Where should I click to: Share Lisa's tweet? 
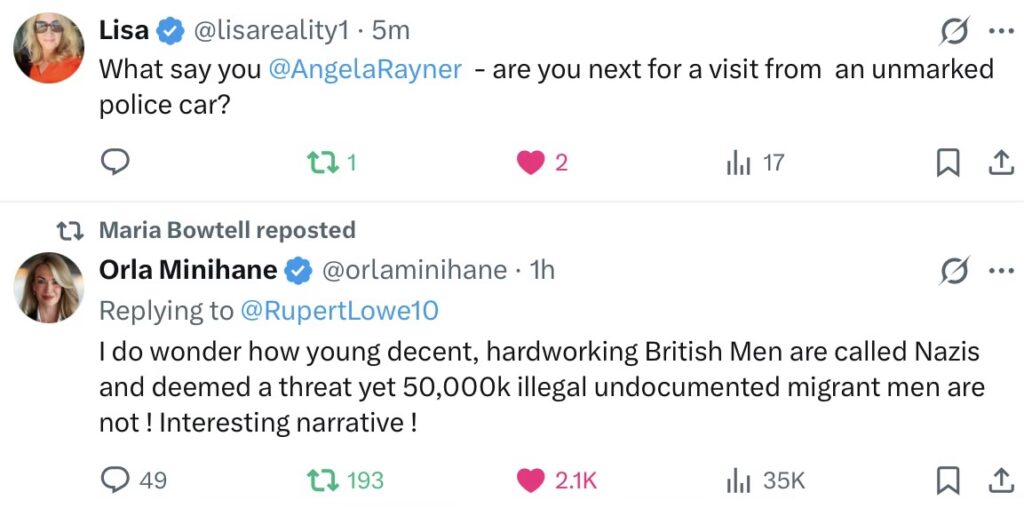[1000, 162]
